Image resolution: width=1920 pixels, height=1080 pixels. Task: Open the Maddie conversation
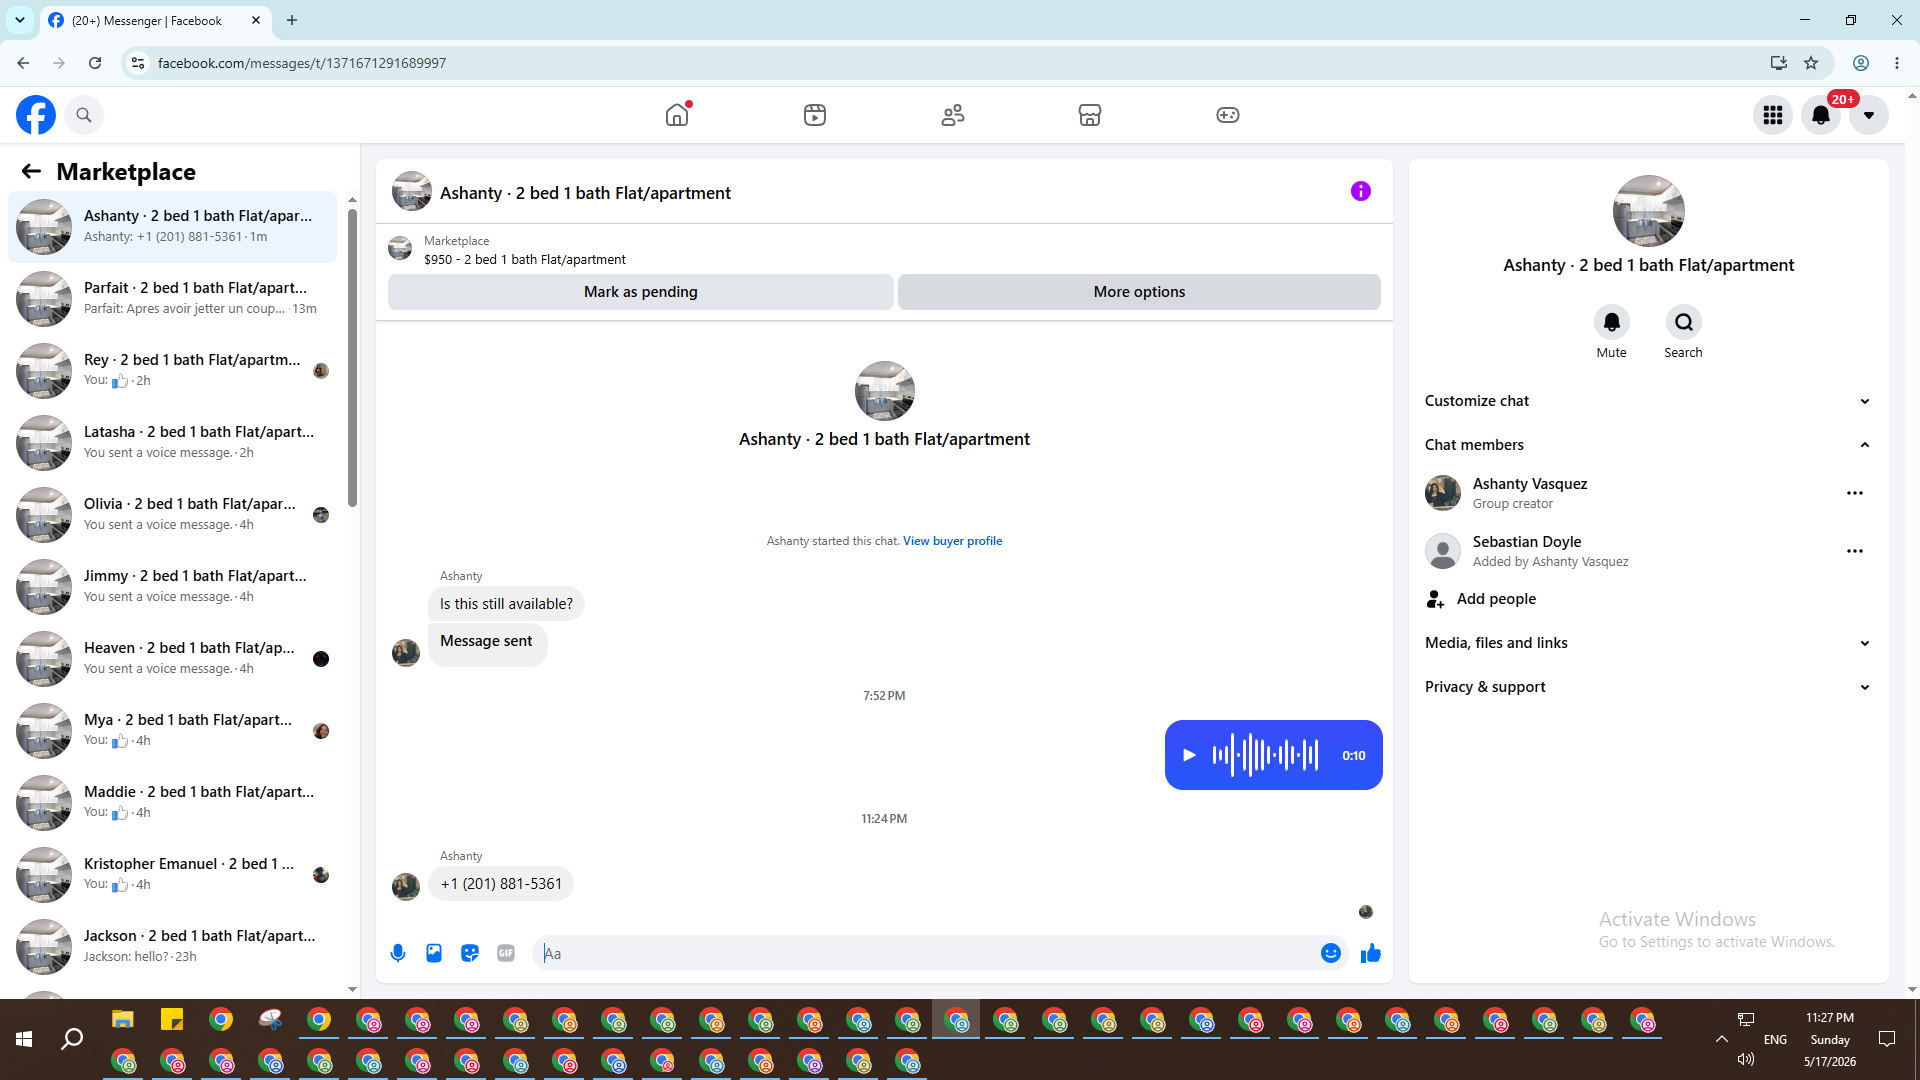172,803
